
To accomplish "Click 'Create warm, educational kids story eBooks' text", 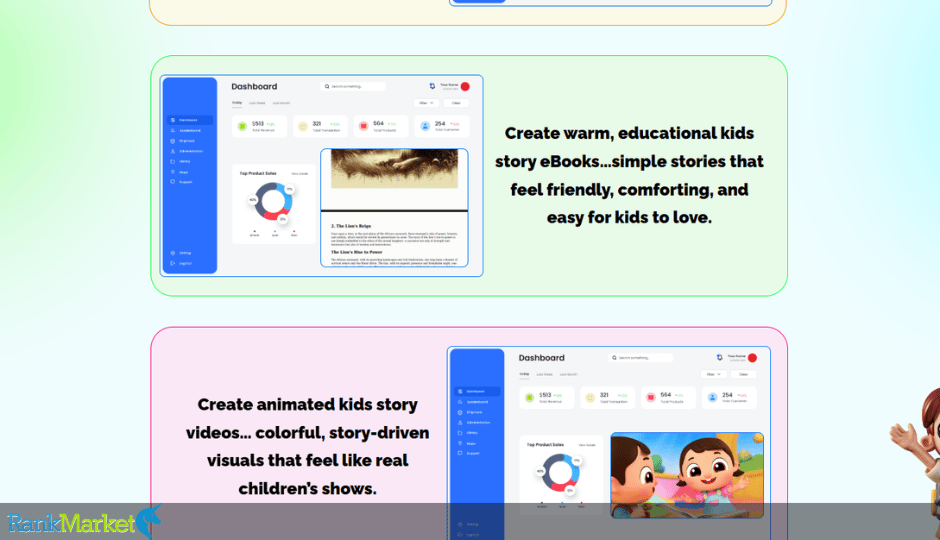I will click(x=629, y=175).
